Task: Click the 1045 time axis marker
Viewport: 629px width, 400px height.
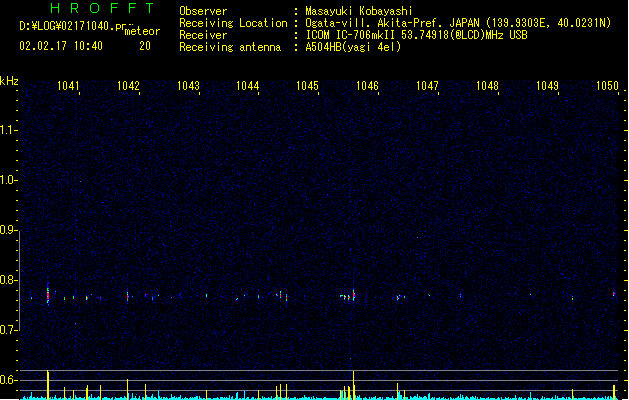Action: coord(307,86)
